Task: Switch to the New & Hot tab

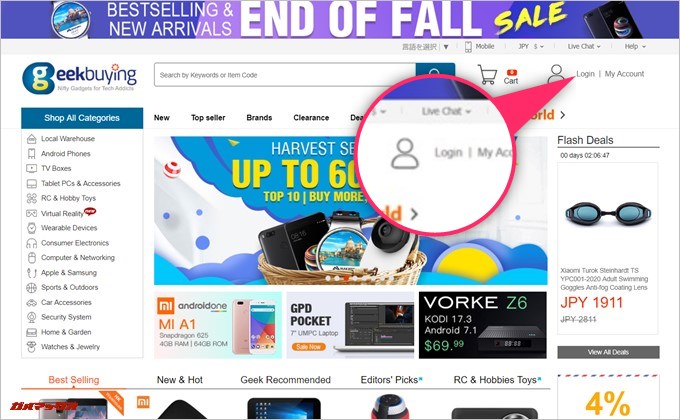Action: [180, 380]
